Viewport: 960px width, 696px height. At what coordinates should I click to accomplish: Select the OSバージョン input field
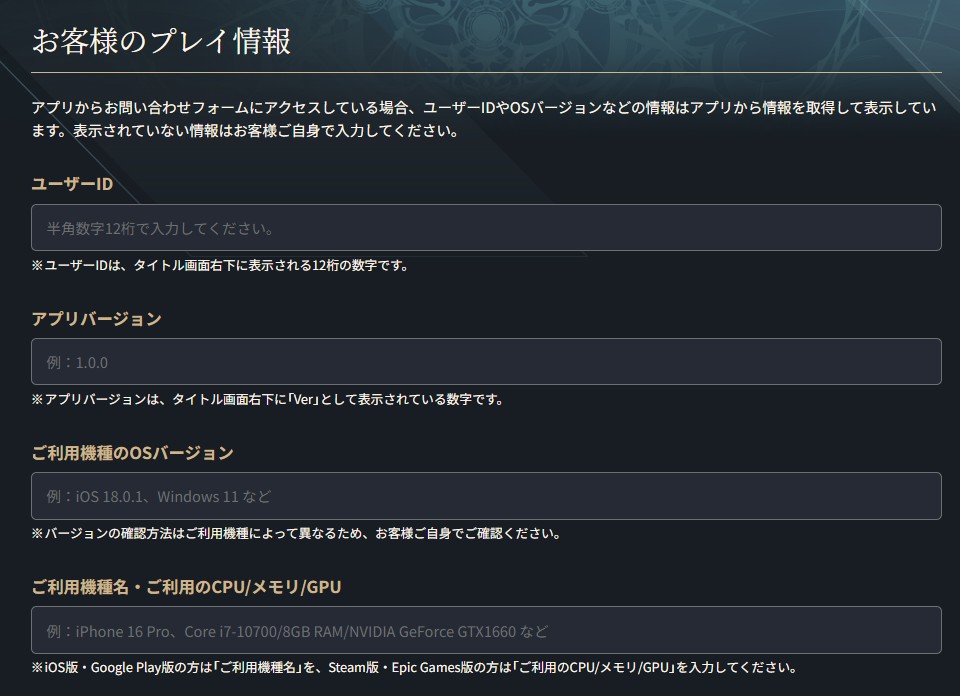pyautogui.click(x=486, y=496)
